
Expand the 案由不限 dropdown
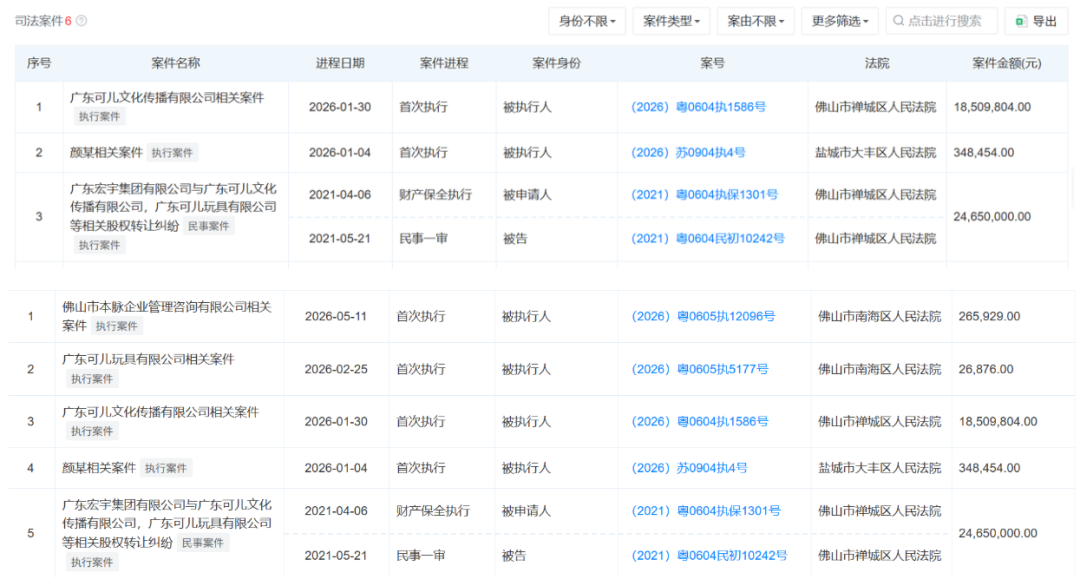point(756,21)
